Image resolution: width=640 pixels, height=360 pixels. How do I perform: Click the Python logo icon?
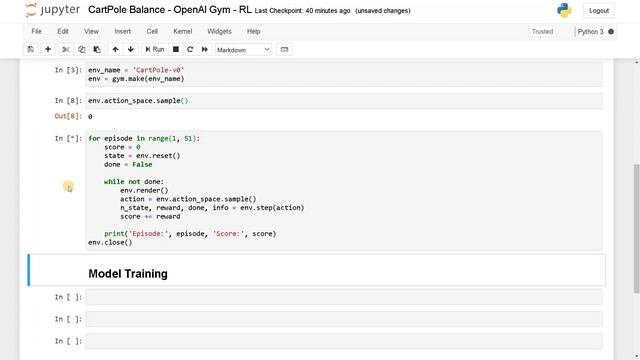click(x=564, y=10)
